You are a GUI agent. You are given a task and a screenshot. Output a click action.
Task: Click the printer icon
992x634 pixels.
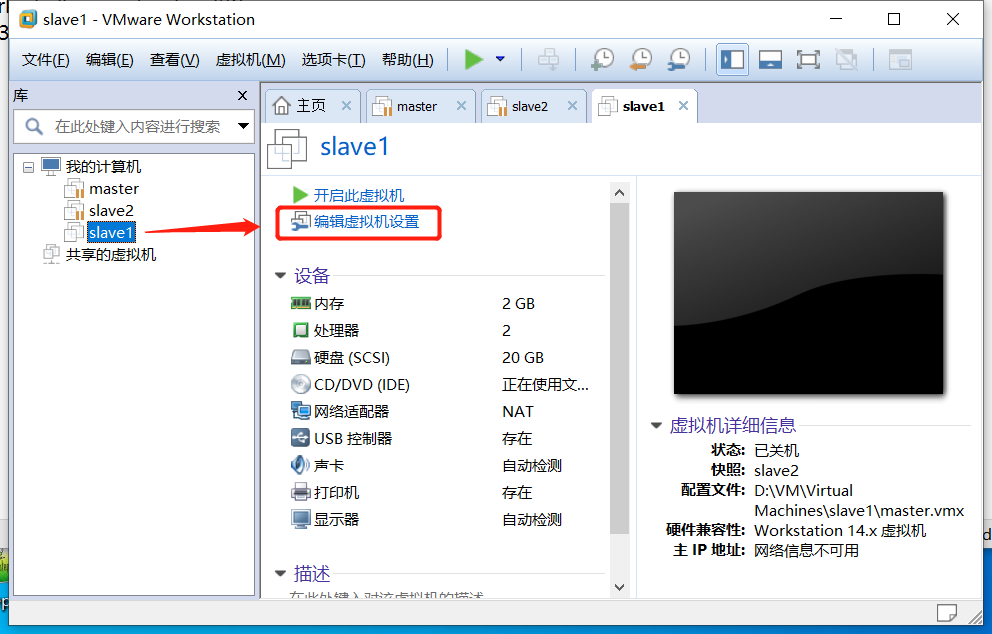pyautogui.click(x=301, y=492)
